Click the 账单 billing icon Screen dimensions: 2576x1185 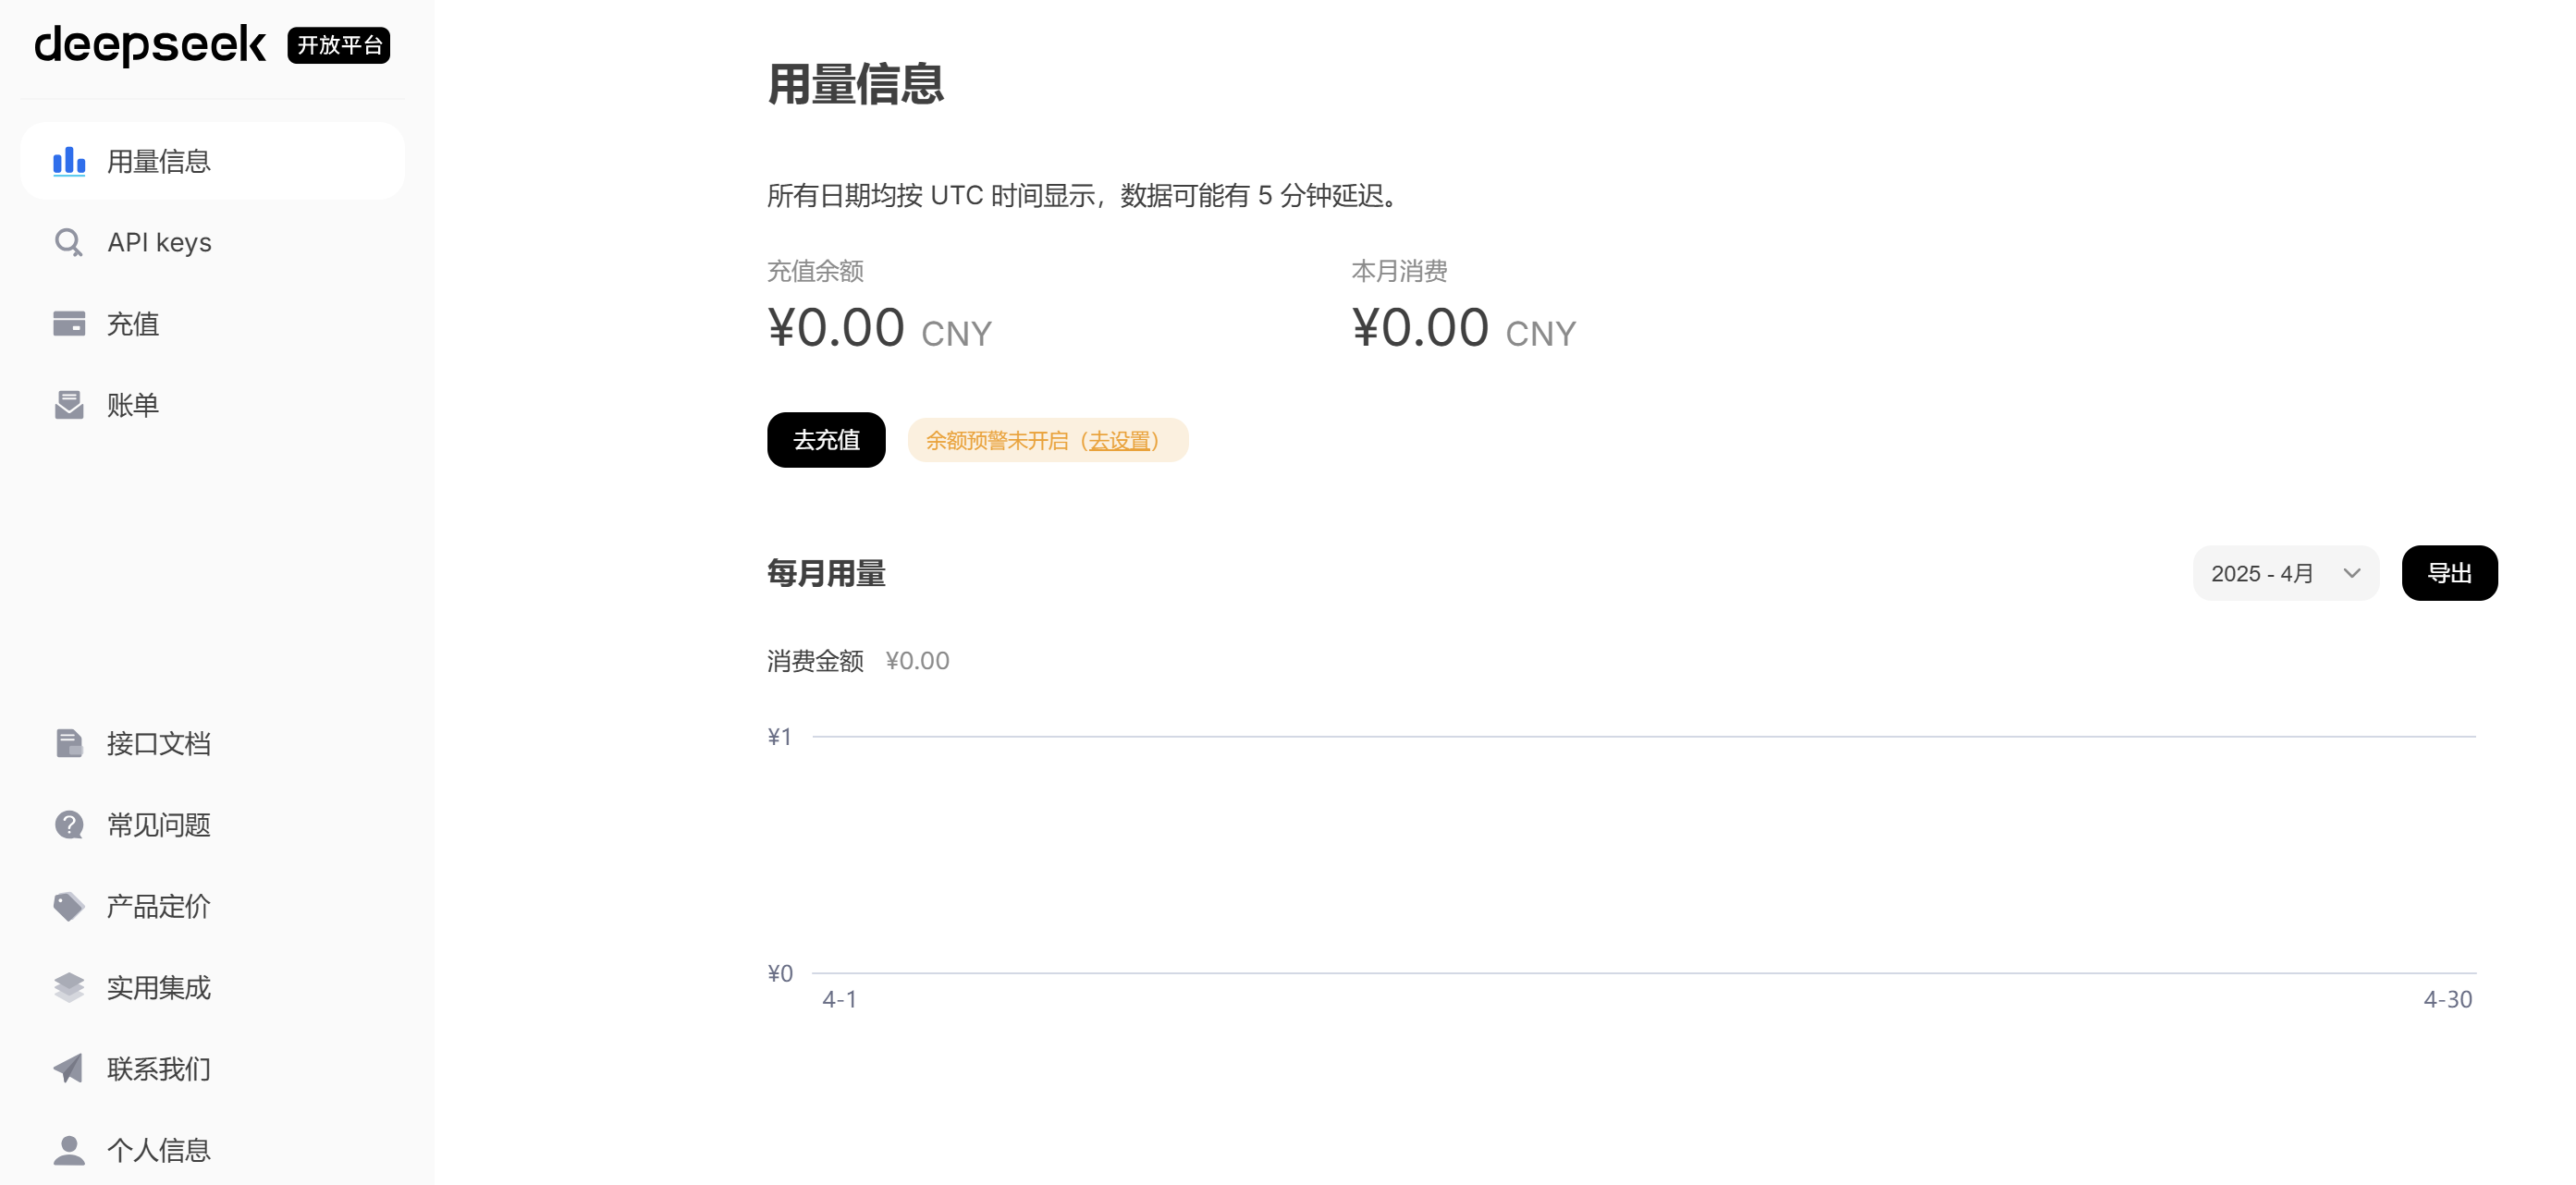pos(69,405)
